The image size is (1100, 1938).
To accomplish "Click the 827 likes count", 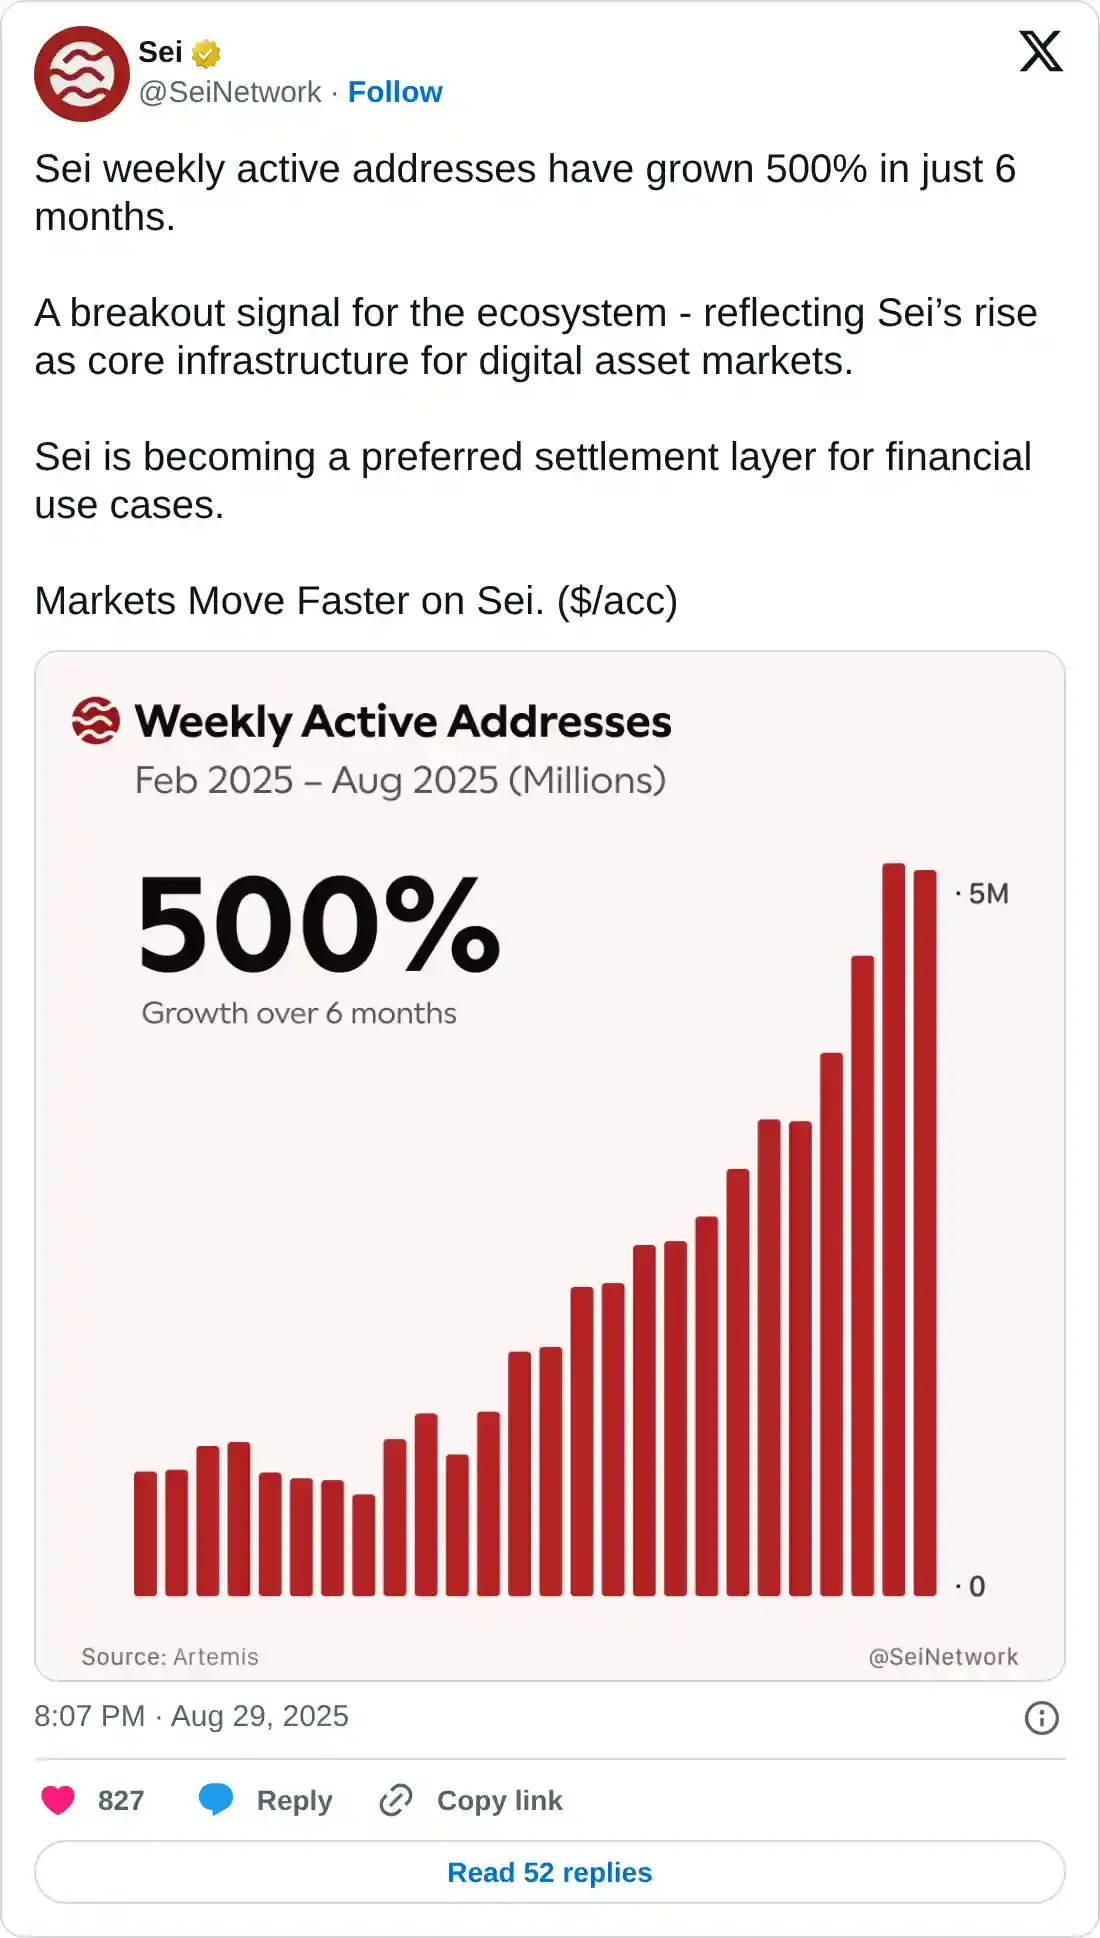I will pyautogui.click(x=121, y=1800).
